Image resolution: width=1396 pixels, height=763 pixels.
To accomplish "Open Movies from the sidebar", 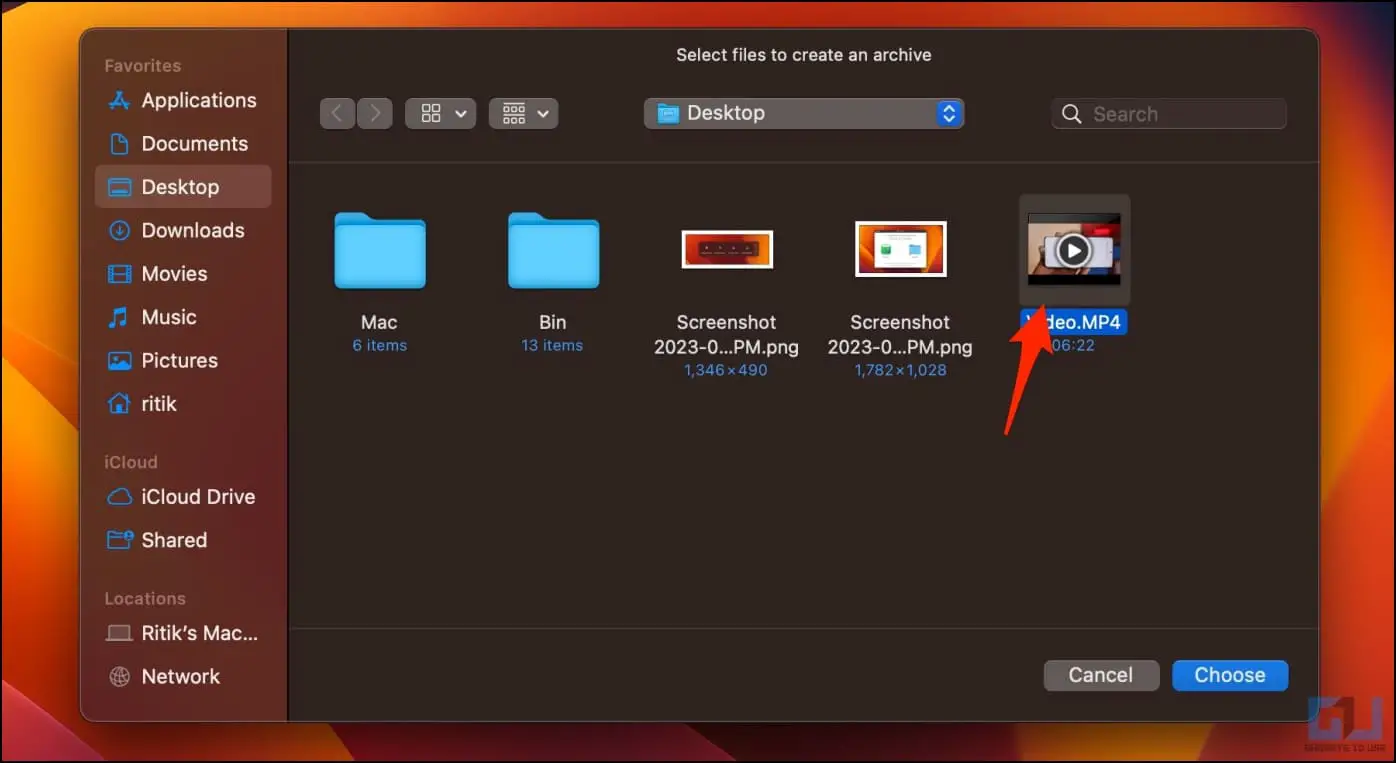I will click(182, 273).
